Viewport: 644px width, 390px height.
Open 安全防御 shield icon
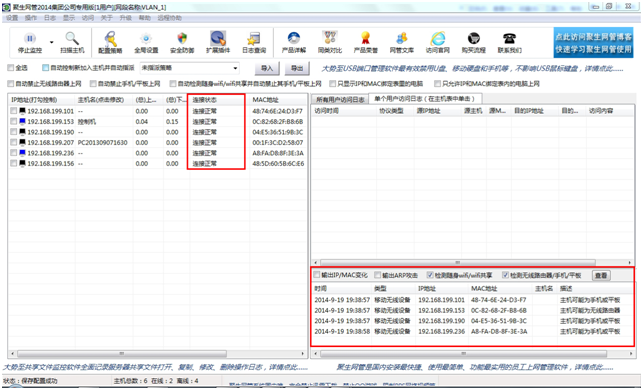point(182,39)
